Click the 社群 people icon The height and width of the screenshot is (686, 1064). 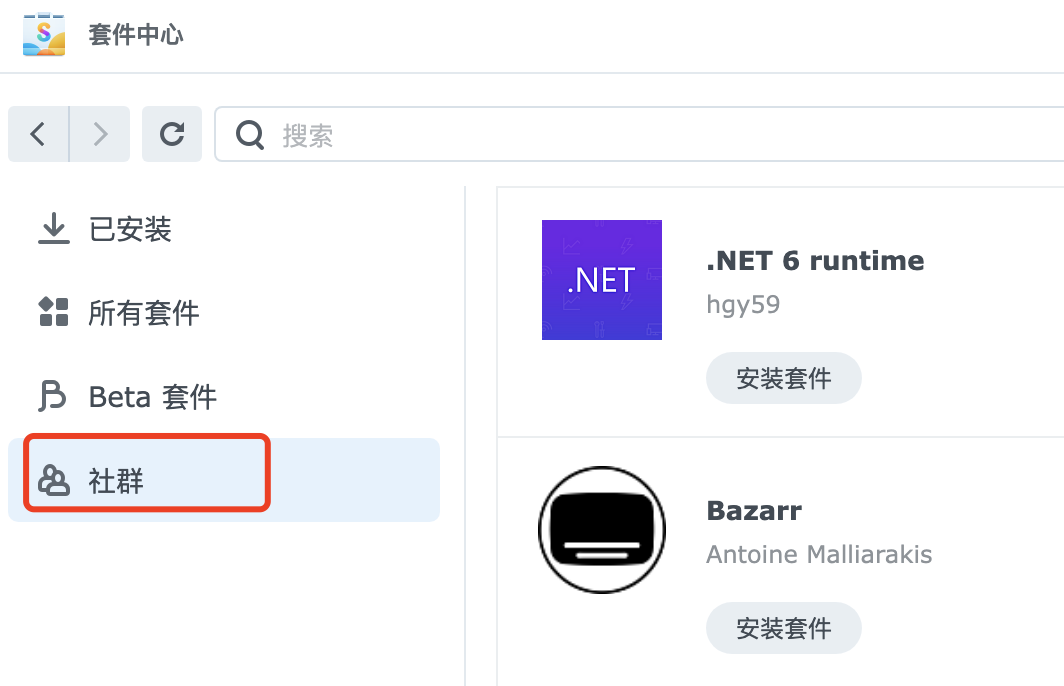click(x=53, y=481)
